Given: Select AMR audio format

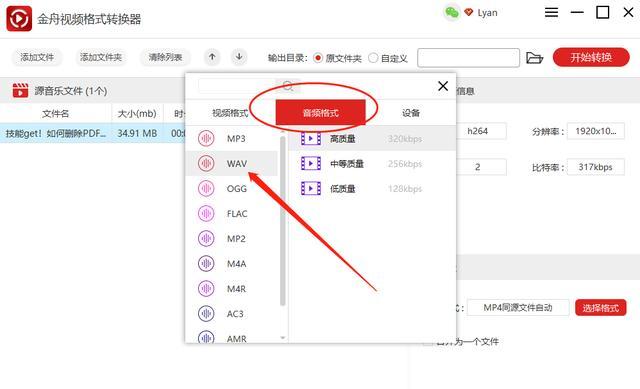Looking at the screenshot, I should click(231, 338).
